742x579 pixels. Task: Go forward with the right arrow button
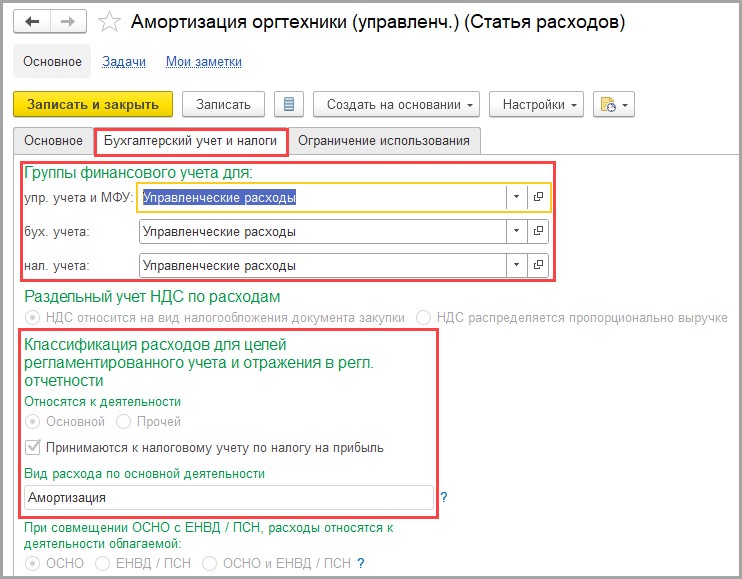68,22
